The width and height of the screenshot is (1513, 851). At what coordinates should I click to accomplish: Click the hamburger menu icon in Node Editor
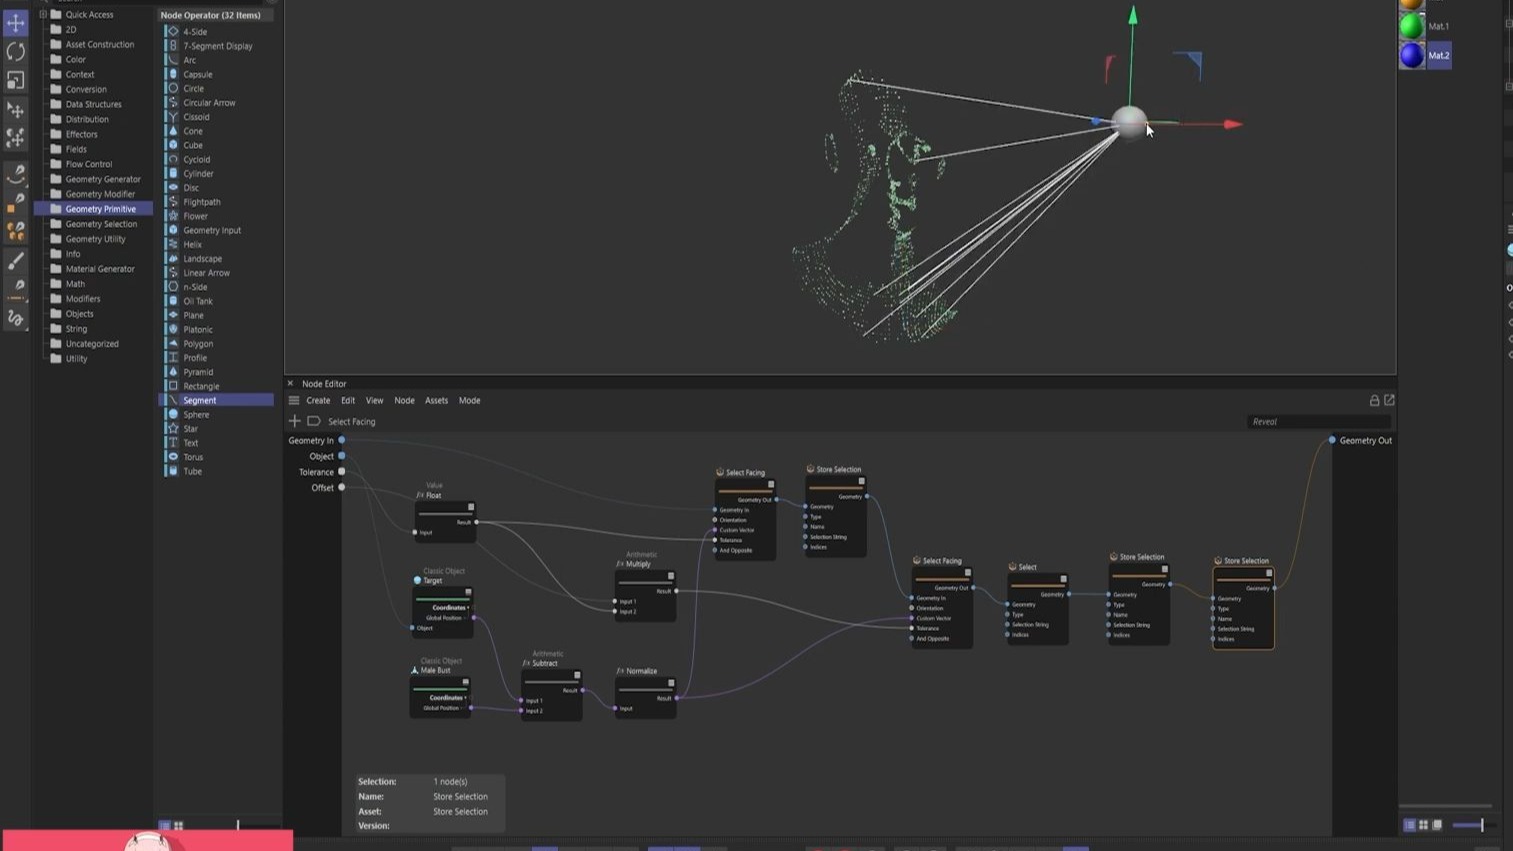click(x=294, y=400)
